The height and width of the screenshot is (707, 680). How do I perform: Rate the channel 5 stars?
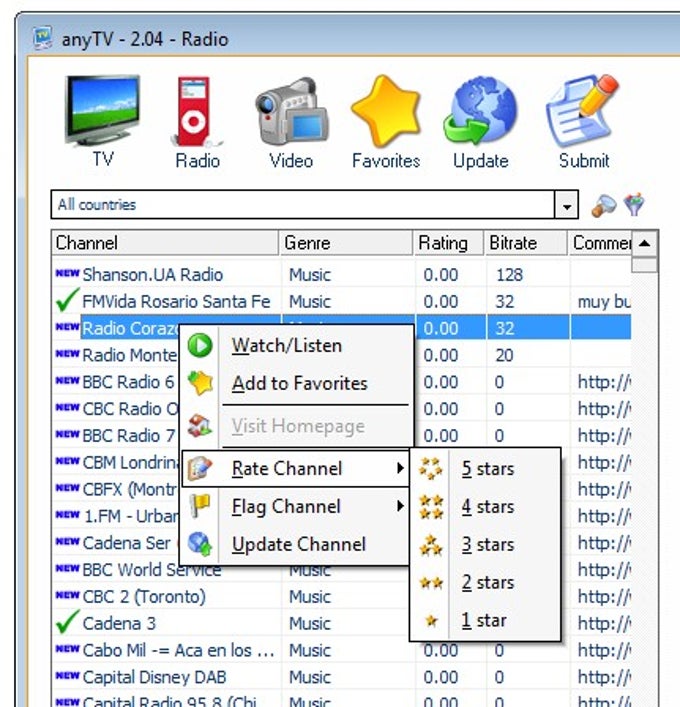[485, 469]
